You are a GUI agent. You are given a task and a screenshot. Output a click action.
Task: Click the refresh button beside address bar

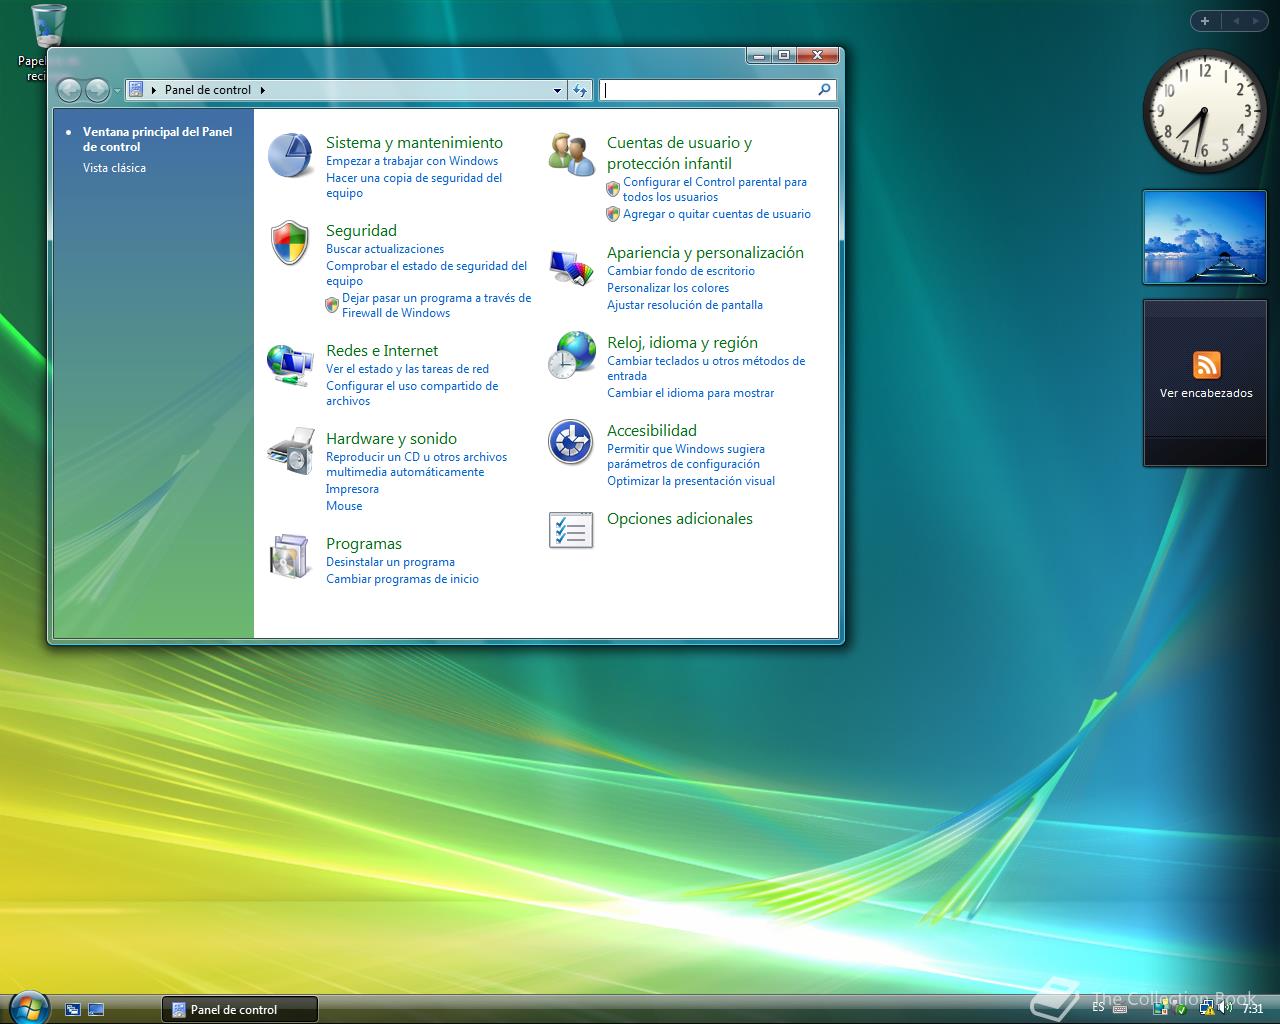[581, 90]
